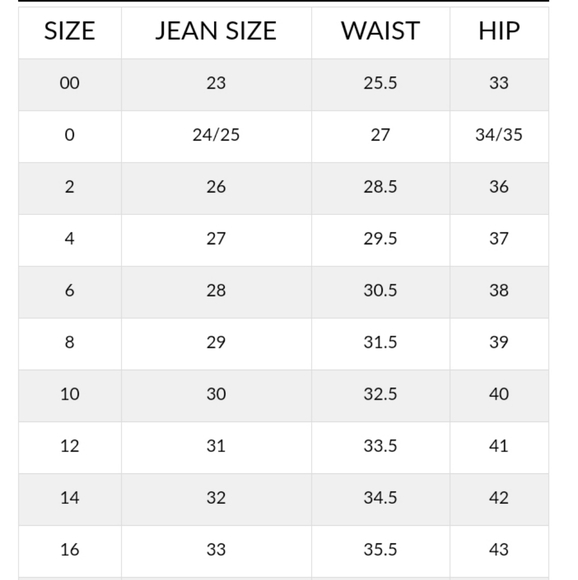This screenshot has height=580, width=578.
Task: Click waist measurement 32.5
Action: pyautogui.click(x=380, y=394)
